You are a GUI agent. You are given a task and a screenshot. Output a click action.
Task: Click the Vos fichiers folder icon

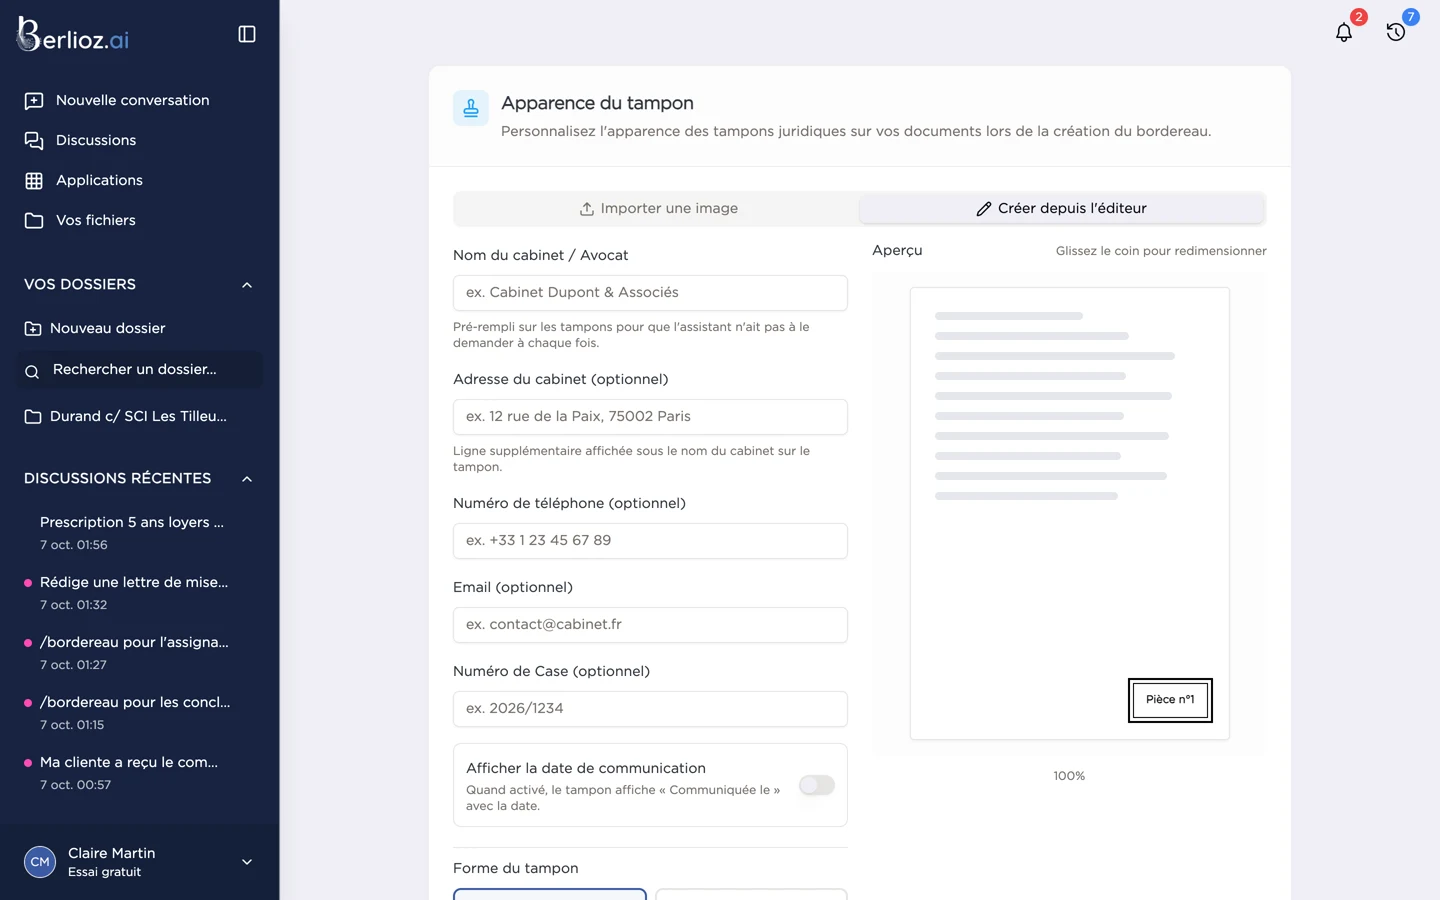point(34,221)
